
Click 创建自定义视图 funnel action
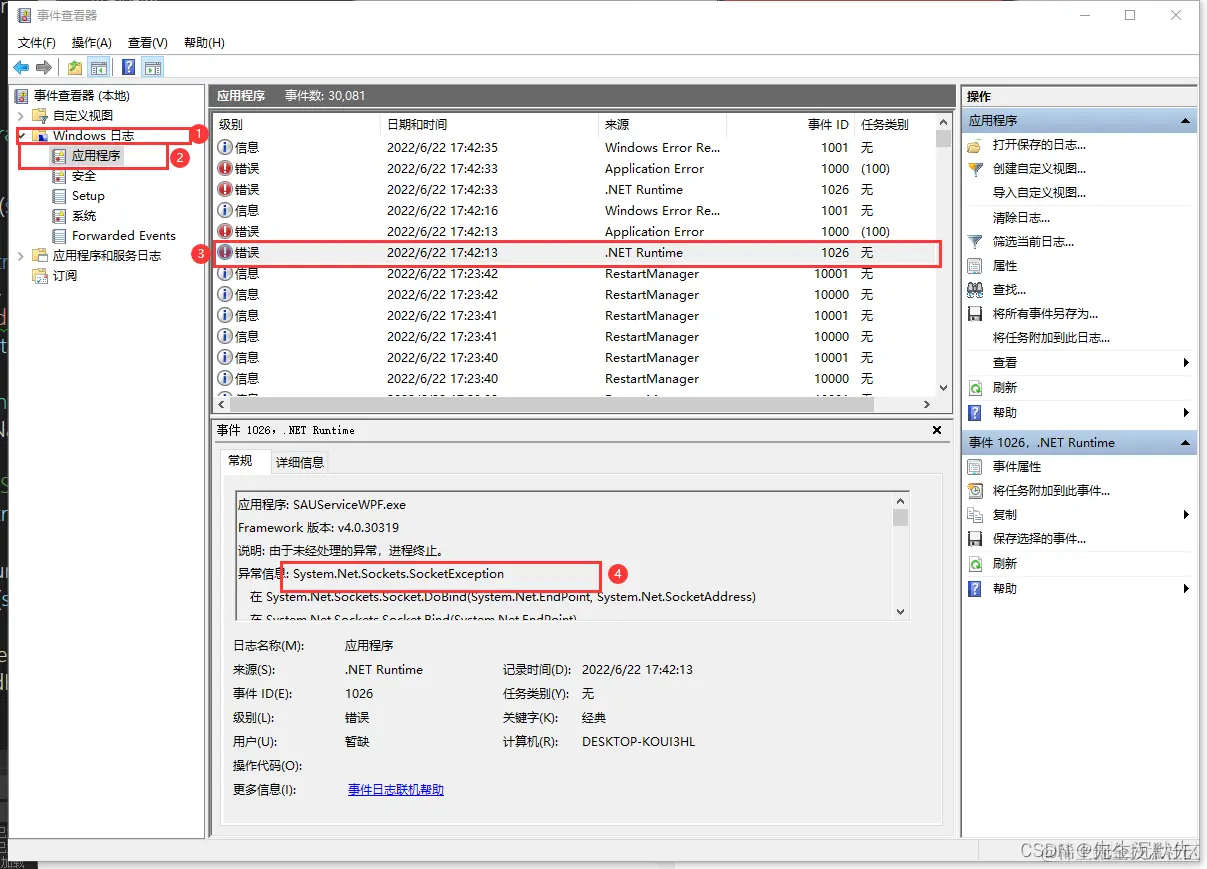(1039, 169)
